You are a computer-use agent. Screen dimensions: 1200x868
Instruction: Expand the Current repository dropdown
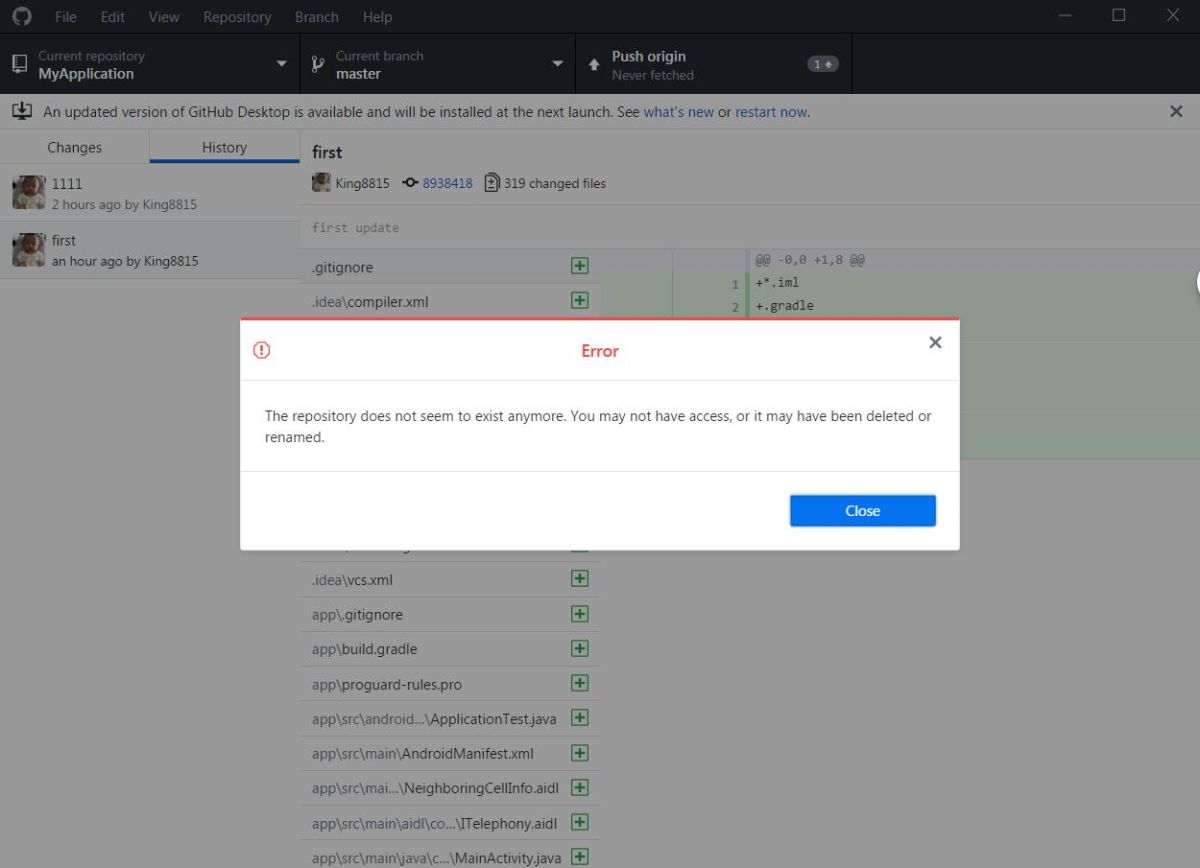tap(150, 64)
